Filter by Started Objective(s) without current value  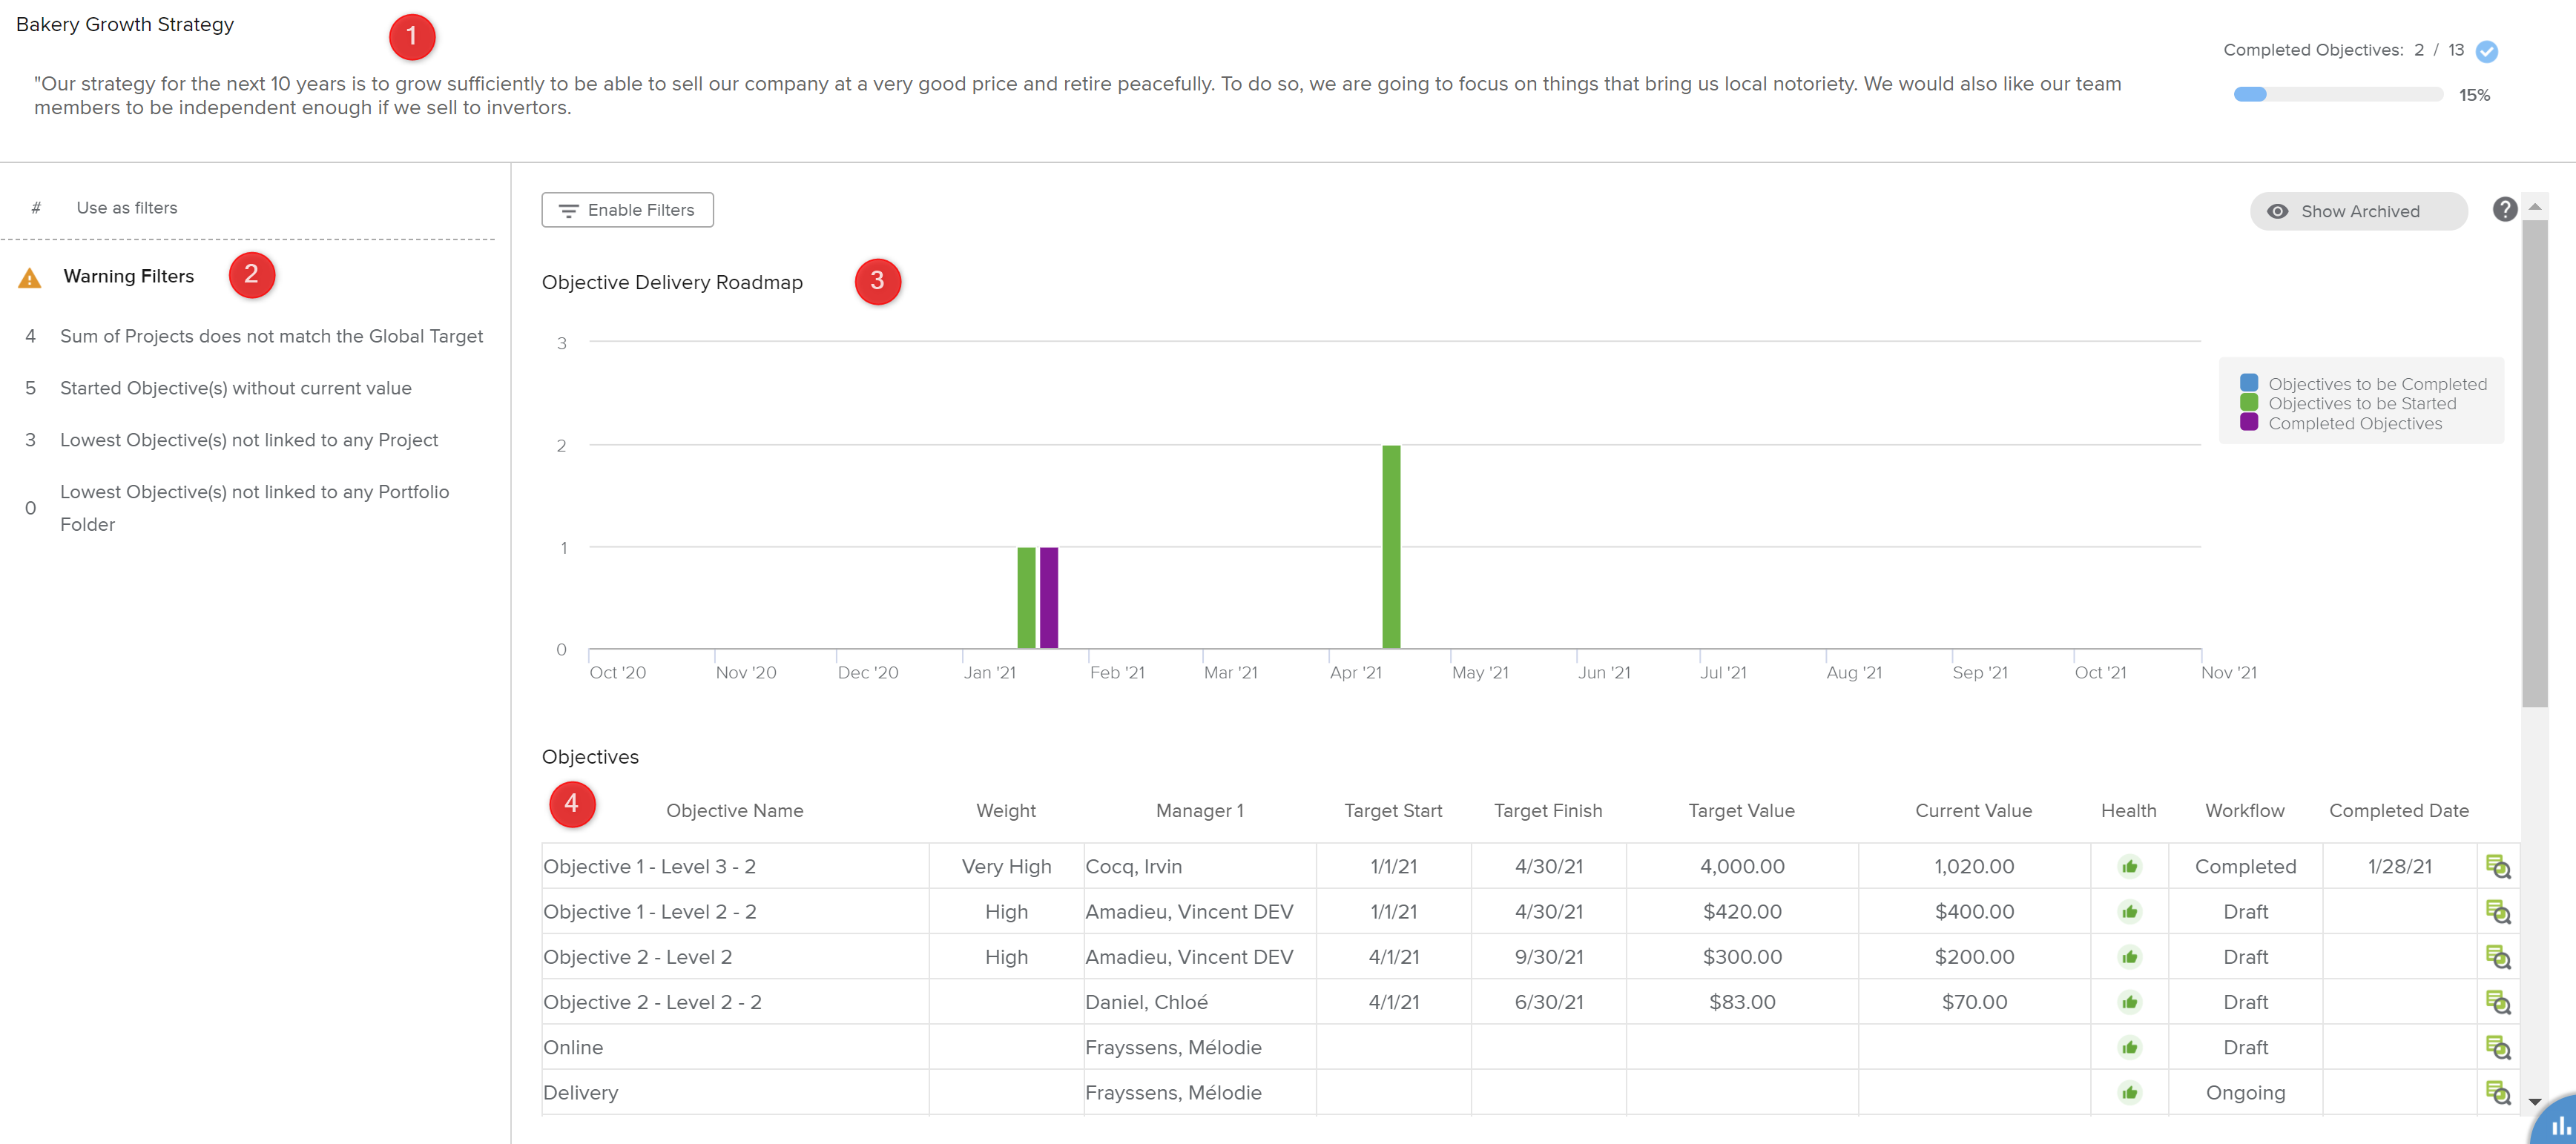235,388
